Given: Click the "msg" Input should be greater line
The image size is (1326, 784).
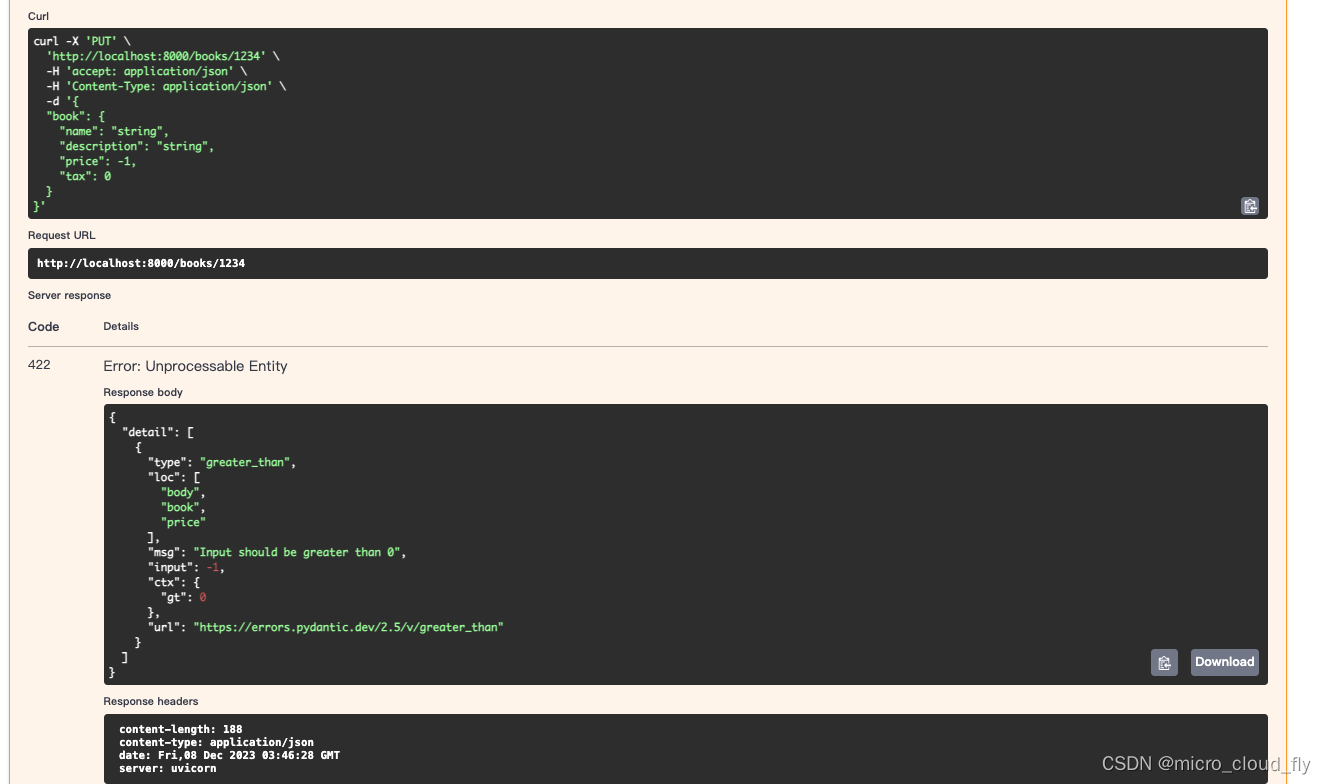Looking at the screenshot, I should pos(277,552).
